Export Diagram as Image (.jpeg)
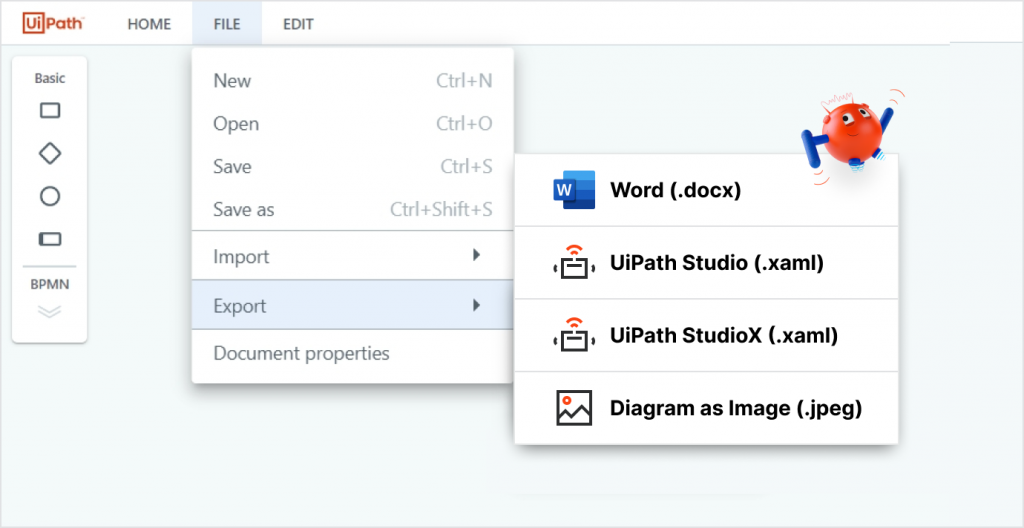 click(706, 408)
